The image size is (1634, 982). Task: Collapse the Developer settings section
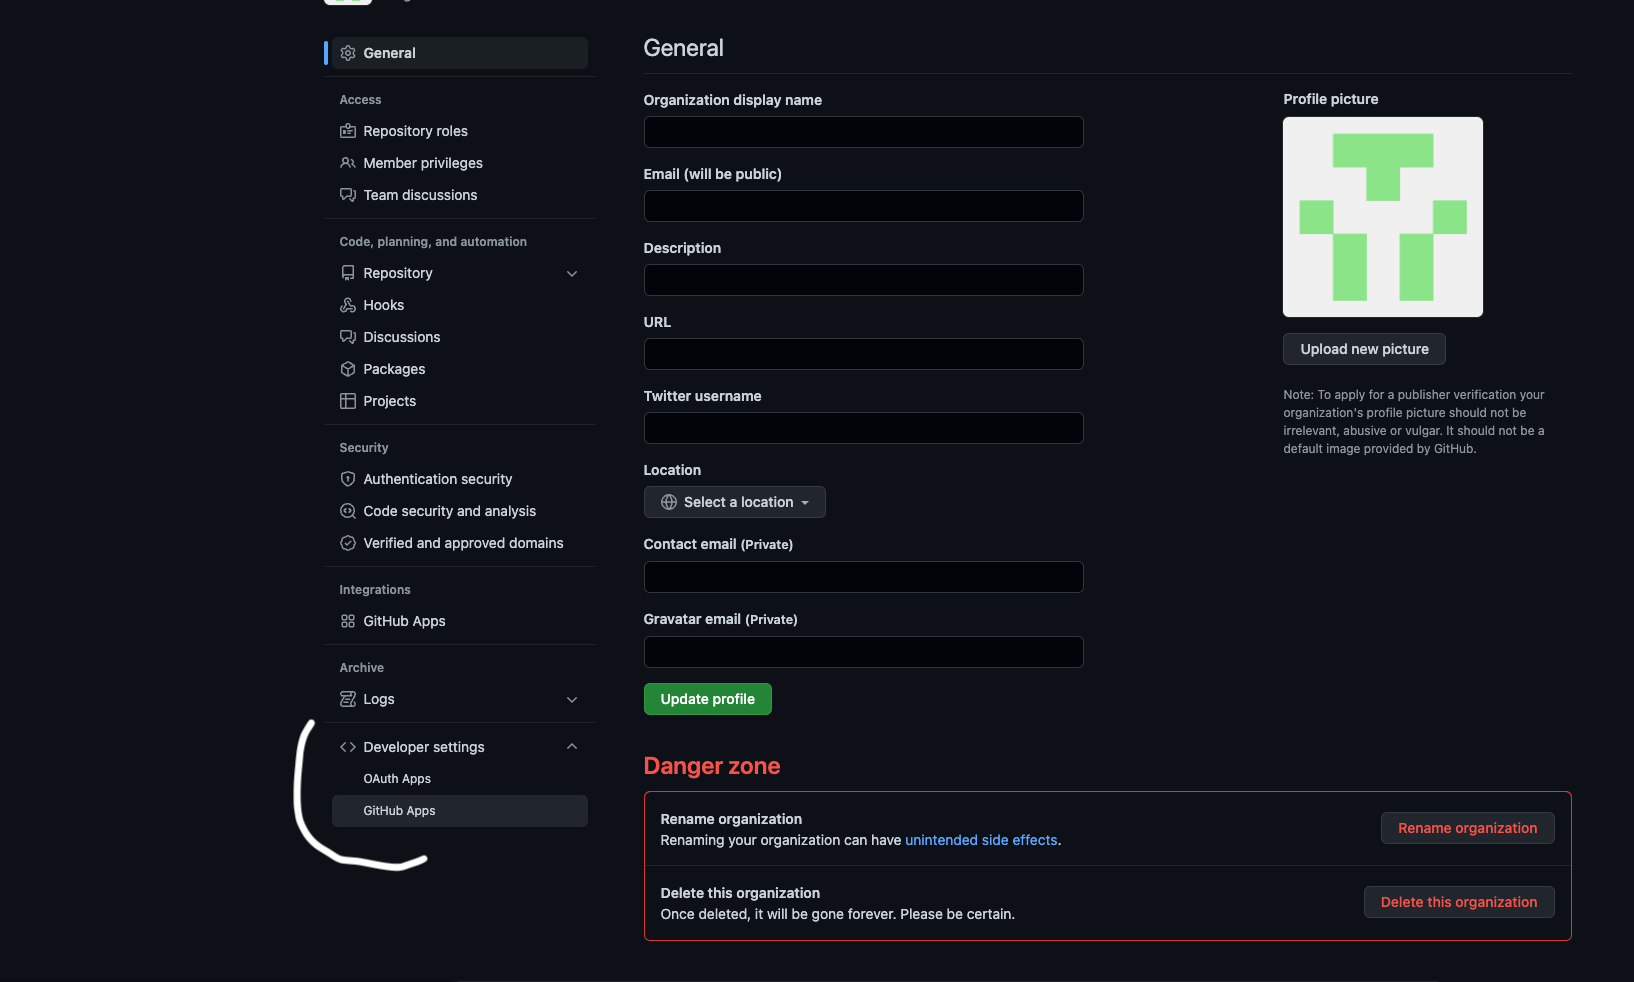point(571,746)
